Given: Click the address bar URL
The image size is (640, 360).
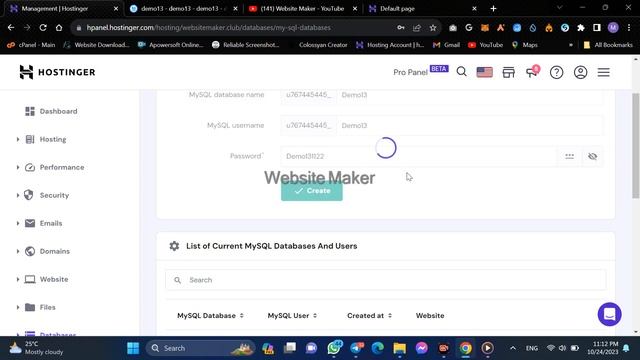Looking at the screenshot, I should tap(208, 28).
